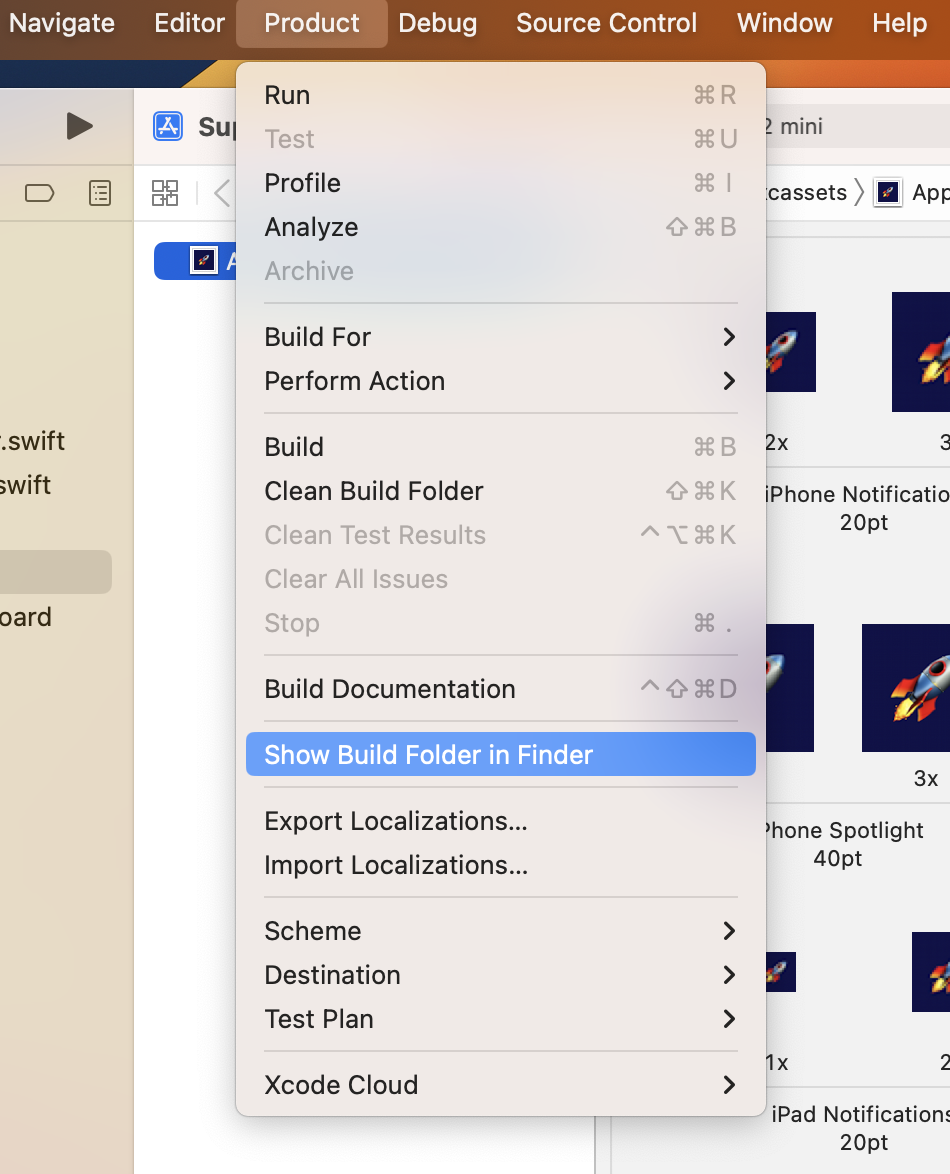Click the Run play button in toolbar
Screen dimensions: 950x1174
pyautogui.click(x=79, y=126)
